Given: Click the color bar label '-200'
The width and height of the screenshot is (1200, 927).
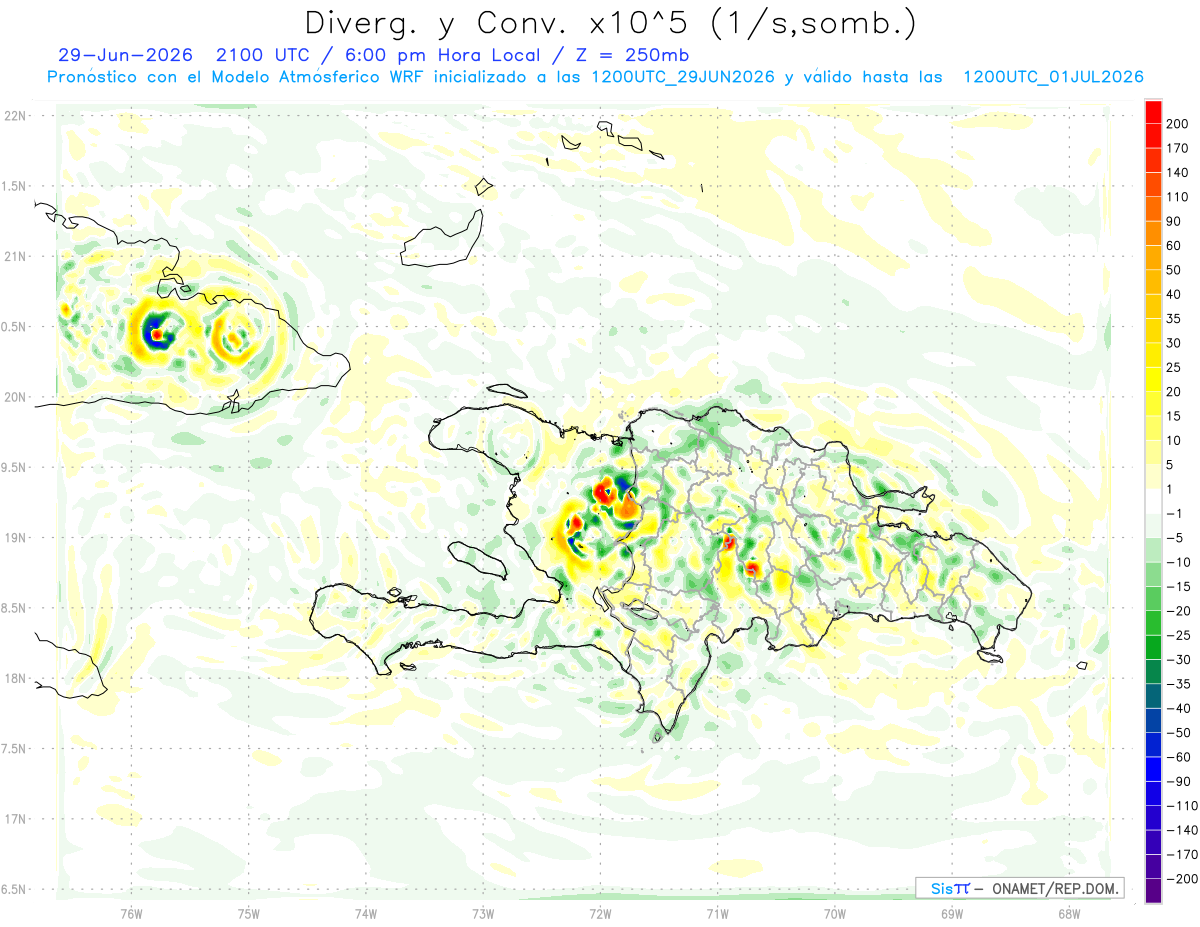Looking at the screenshot, I should pos(1181,878).
